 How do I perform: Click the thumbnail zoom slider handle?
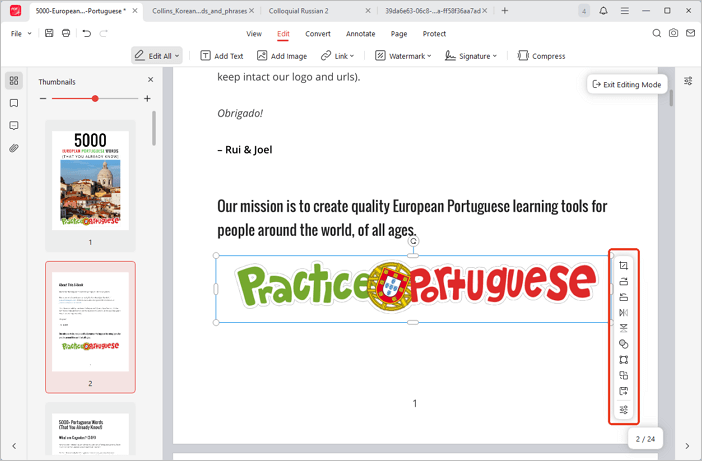click(x=95, y=99)
